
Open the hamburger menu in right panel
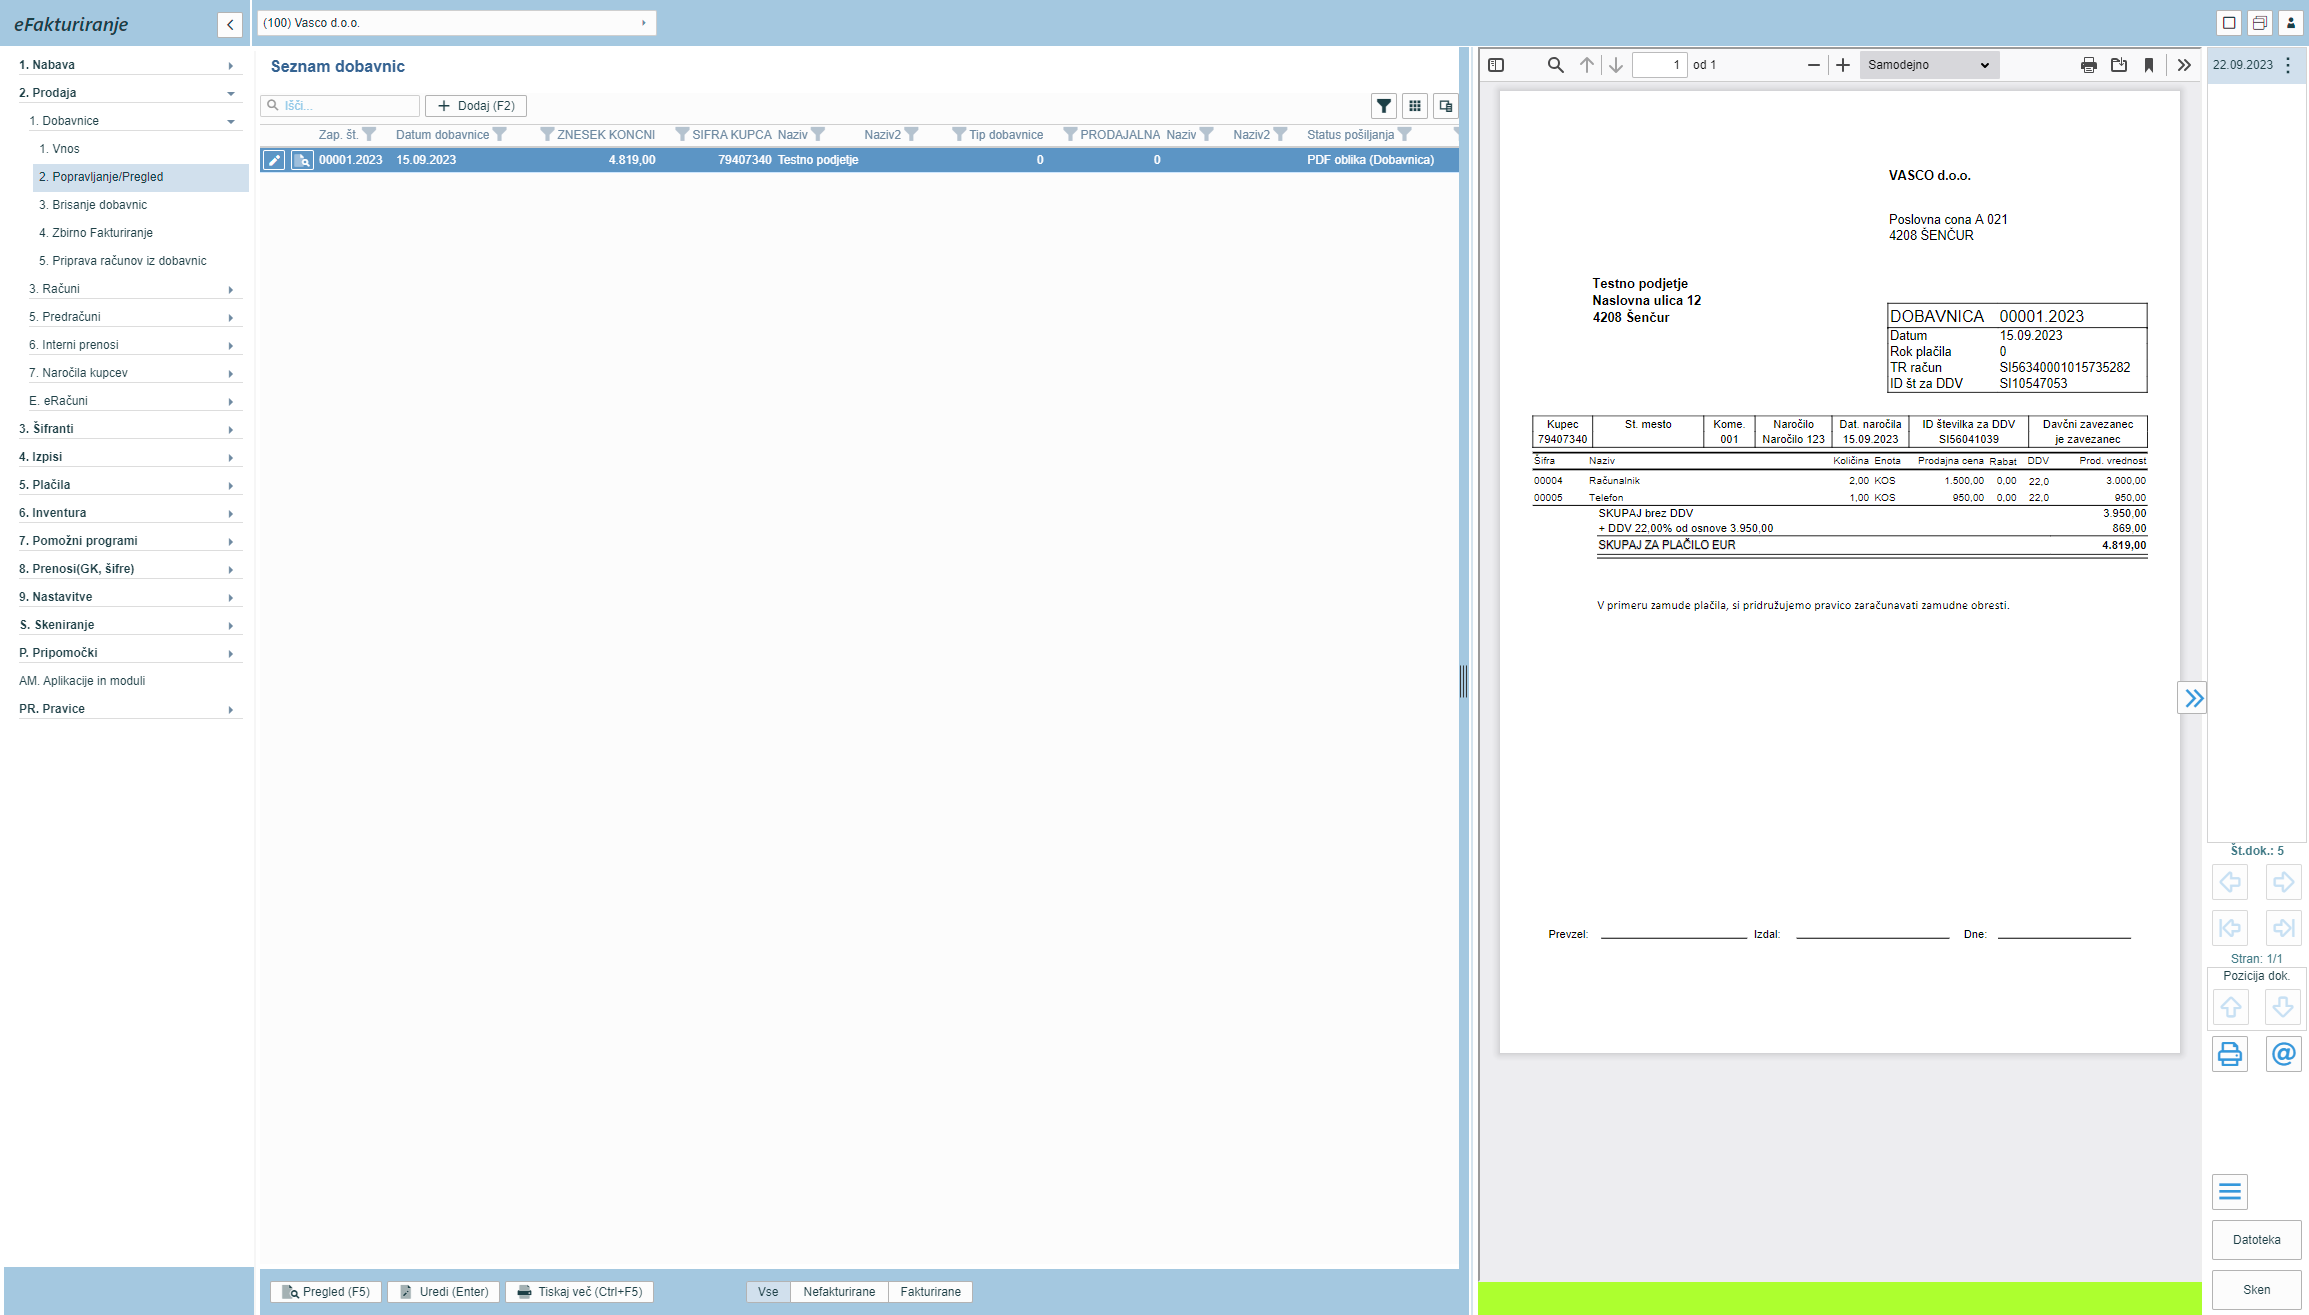(x=2230, y=1191)
